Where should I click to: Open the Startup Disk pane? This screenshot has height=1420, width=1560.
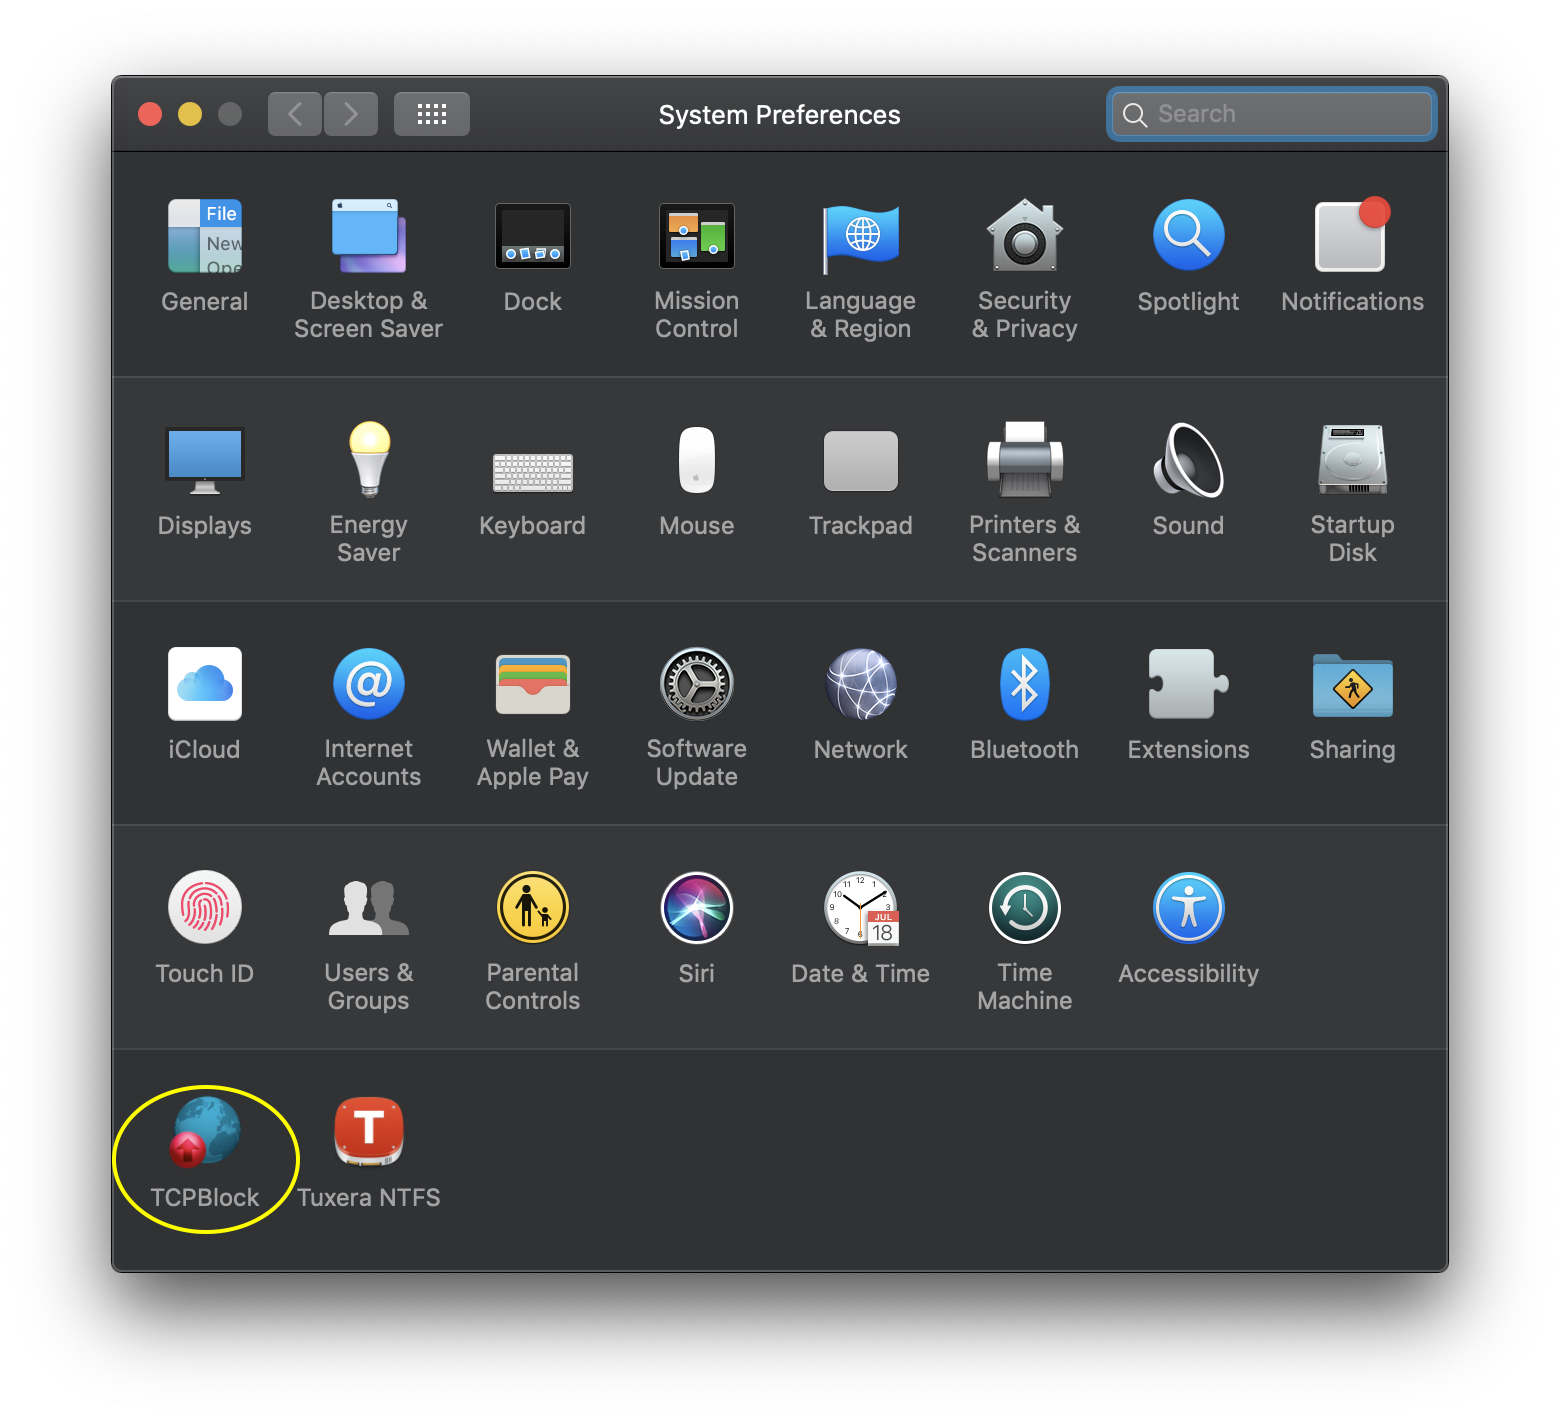pyautogui.click(x=1352, y=462)
